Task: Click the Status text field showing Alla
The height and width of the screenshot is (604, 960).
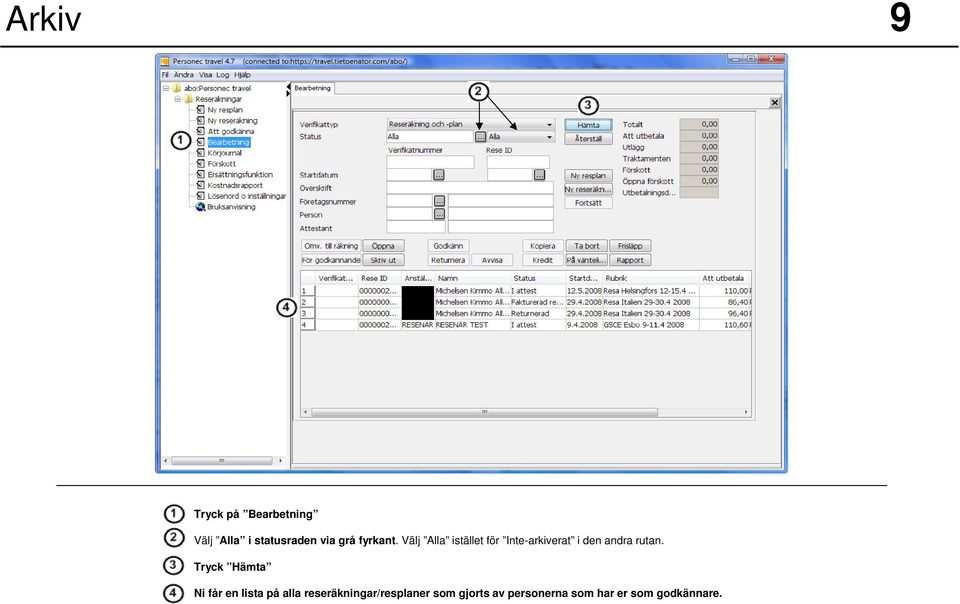Action: tap(430, 136)
